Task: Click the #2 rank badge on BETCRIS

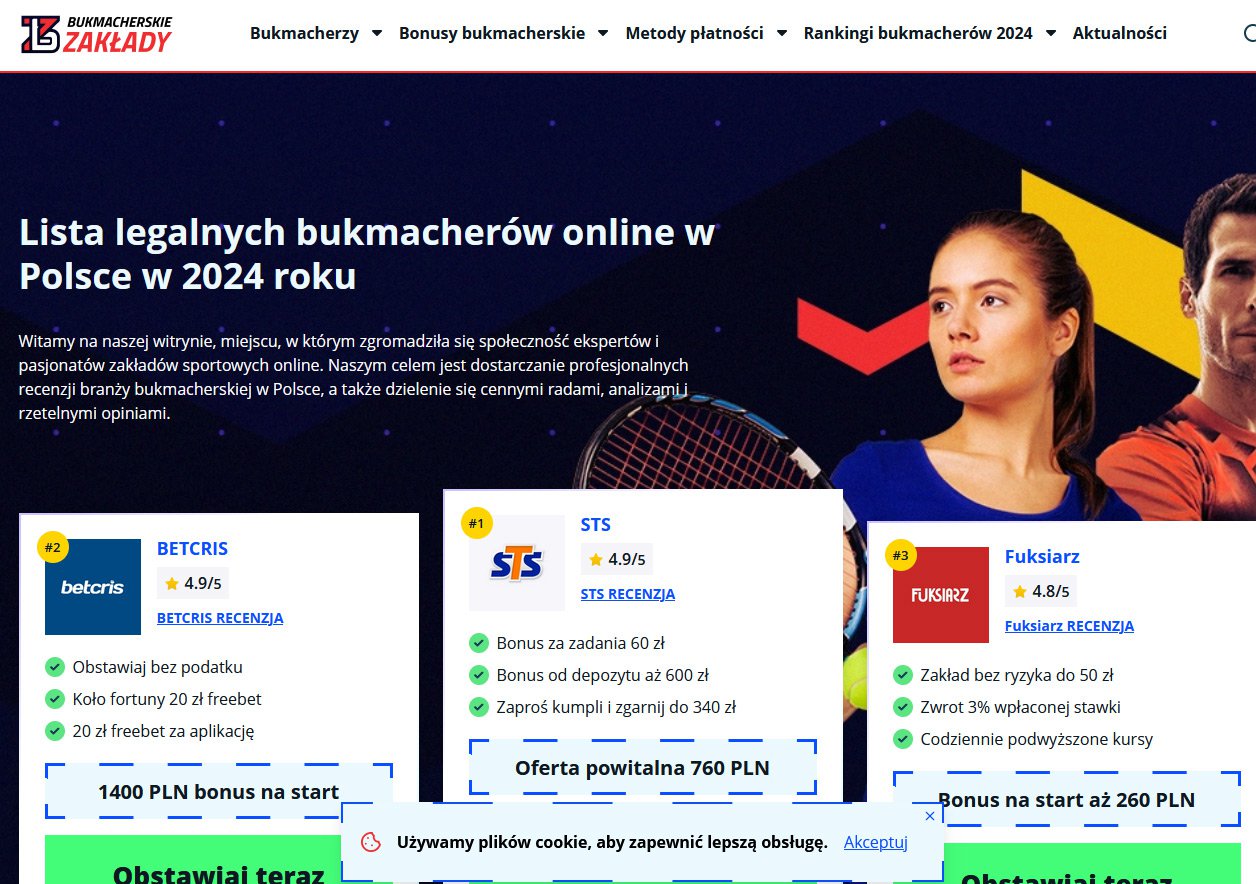Action: pos(53,547)
